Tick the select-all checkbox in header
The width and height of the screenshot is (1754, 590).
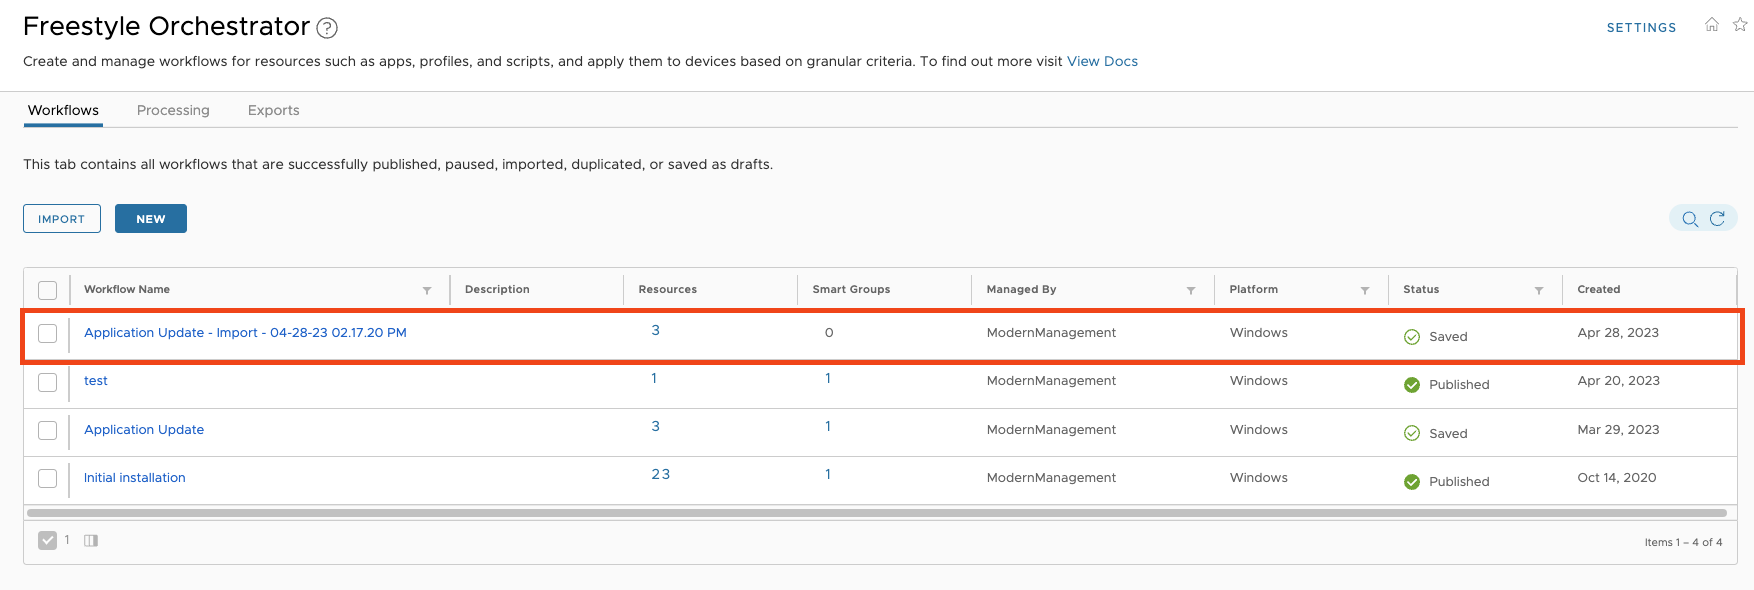(48, 290)
